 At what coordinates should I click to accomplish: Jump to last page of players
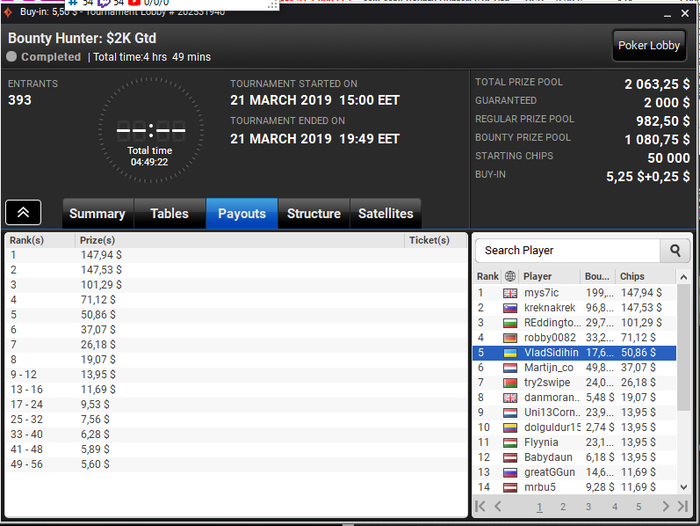(x=683, y=506)
